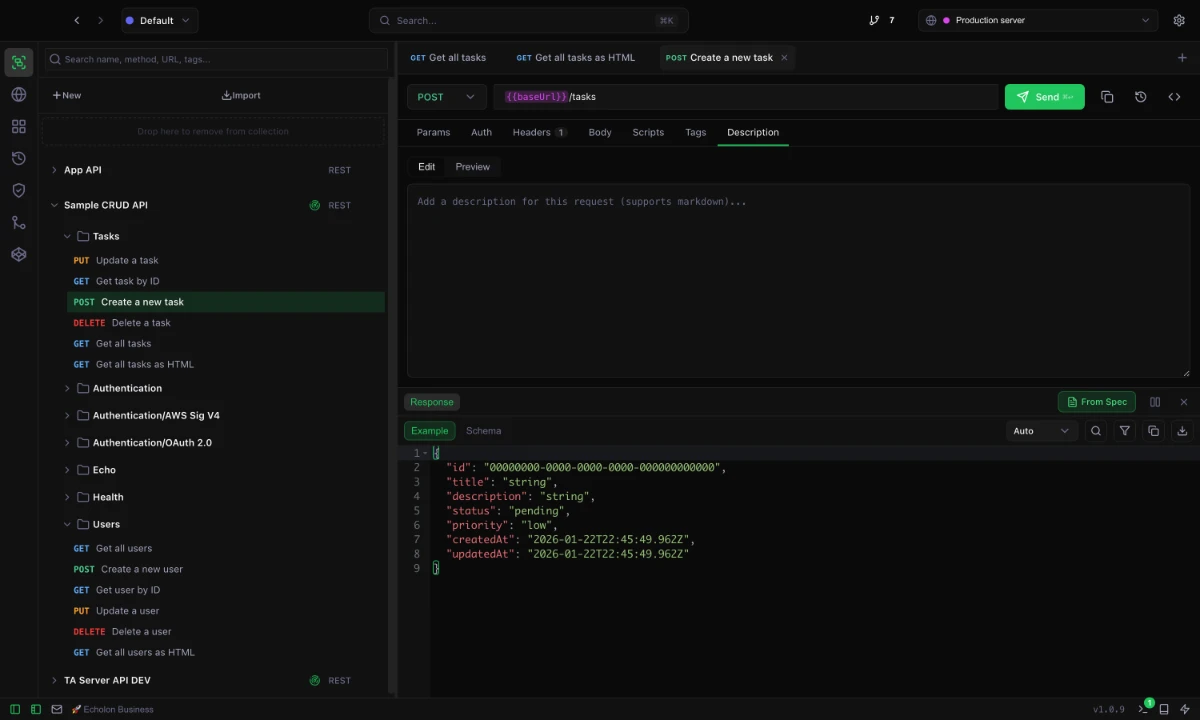The width and height of the screenshot is (1200, 720).
Task: Open the POST method dropdown
Action: click(x=445, y=96)
